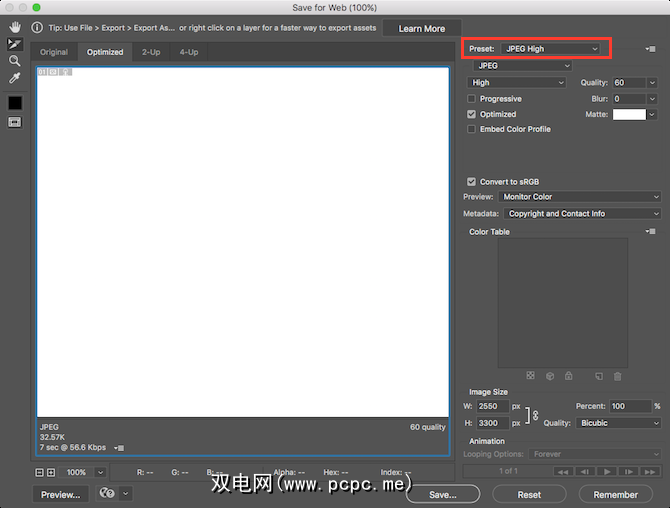
Task: Open the Quality value slider arrow
Action: click(652, 82)
